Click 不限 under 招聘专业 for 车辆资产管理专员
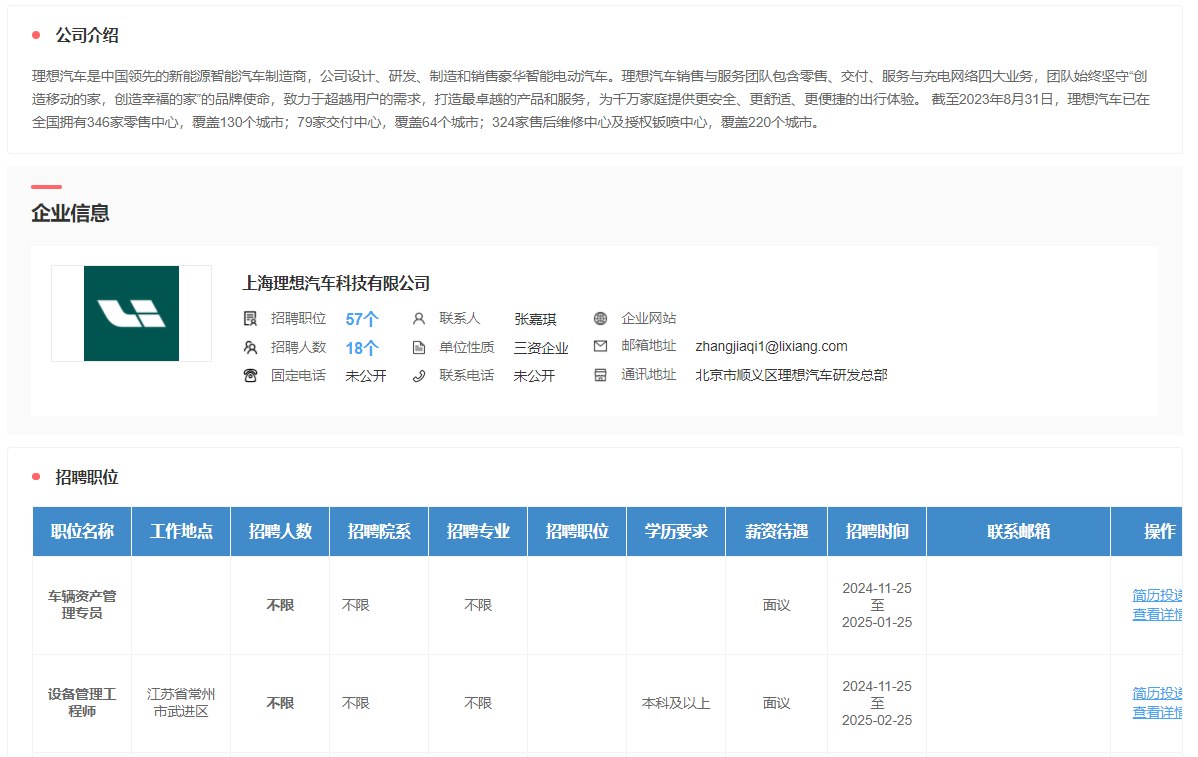 click(478, 605)
